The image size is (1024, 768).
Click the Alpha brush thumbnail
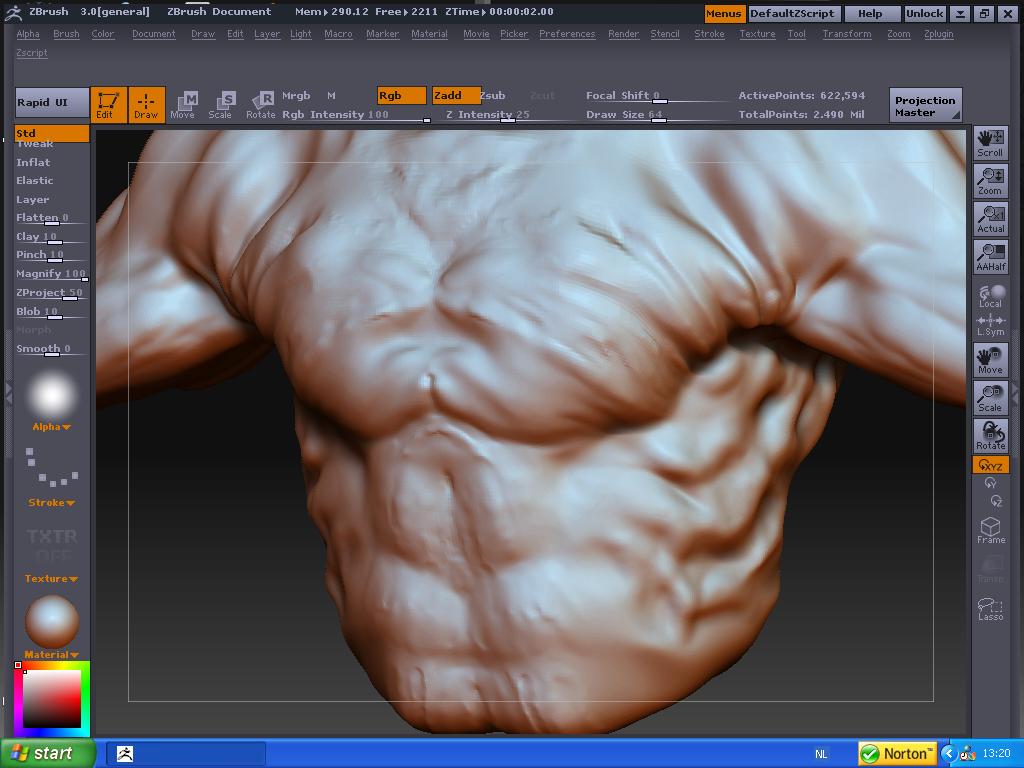(x=52, y=395)
